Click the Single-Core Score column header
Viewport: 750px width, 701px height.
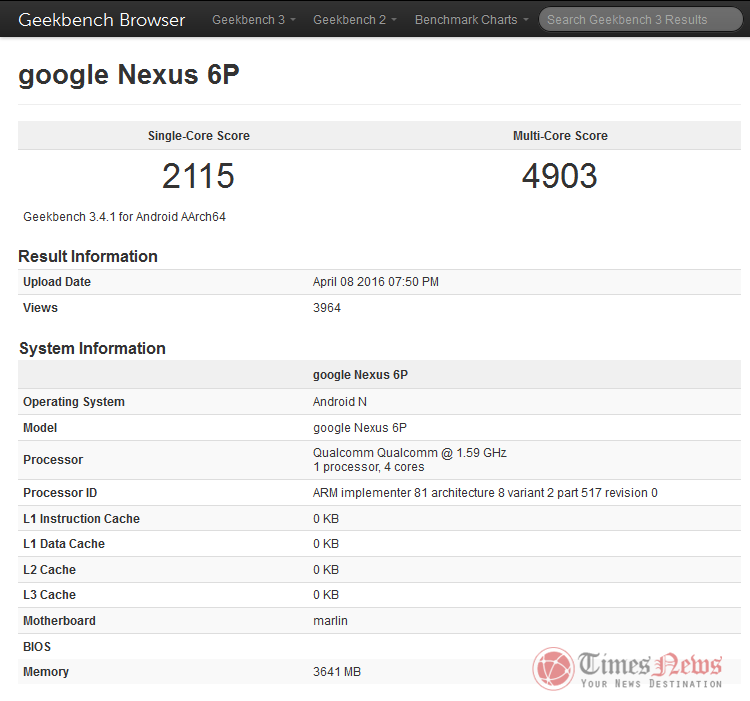click(x=198, y=136)
